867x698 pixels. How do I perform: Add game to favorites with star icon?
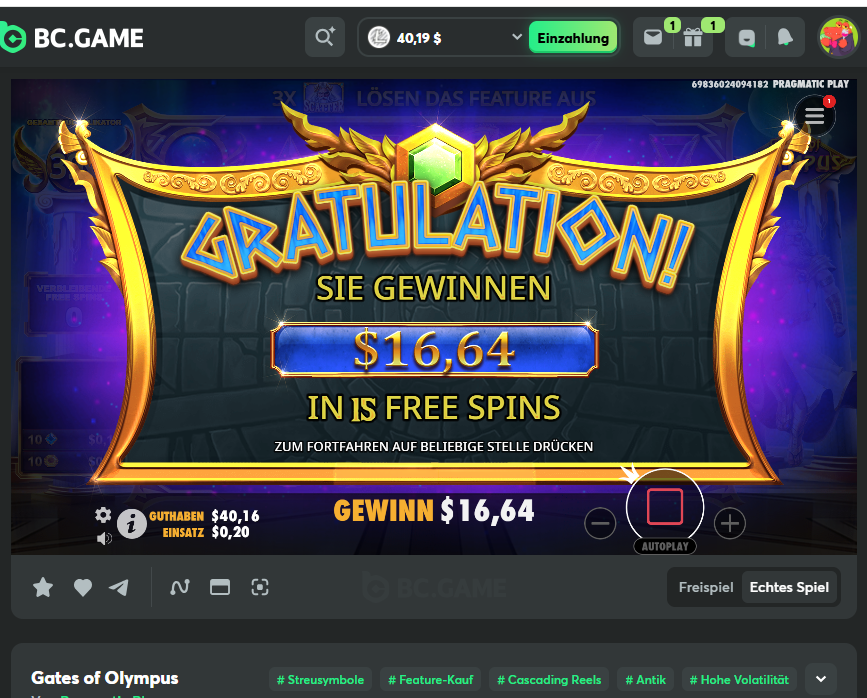[43, 587]
